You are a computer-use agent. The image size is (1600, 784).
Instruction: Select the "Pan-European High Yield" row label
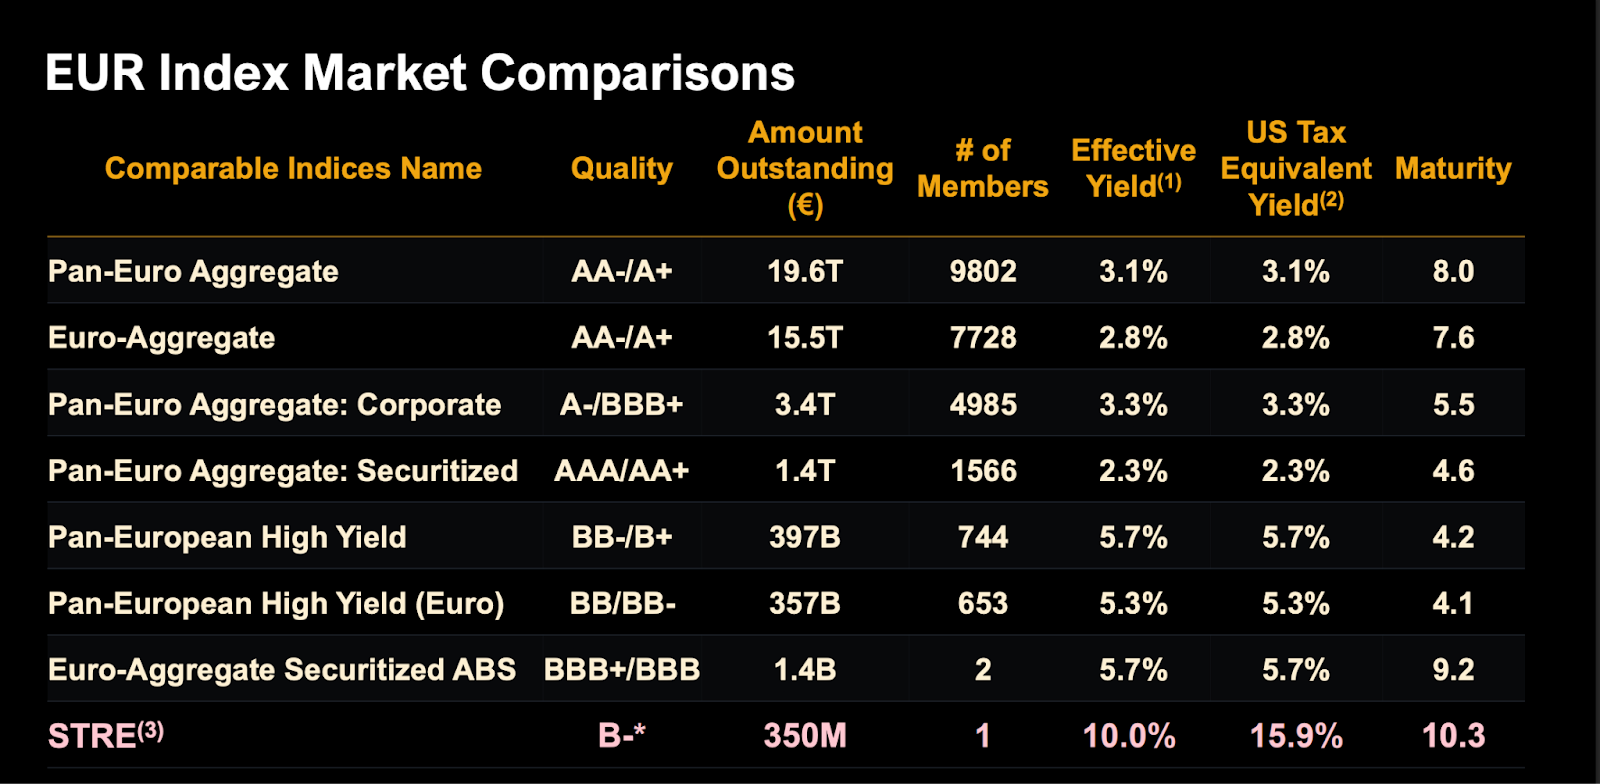tap(227, 537)
